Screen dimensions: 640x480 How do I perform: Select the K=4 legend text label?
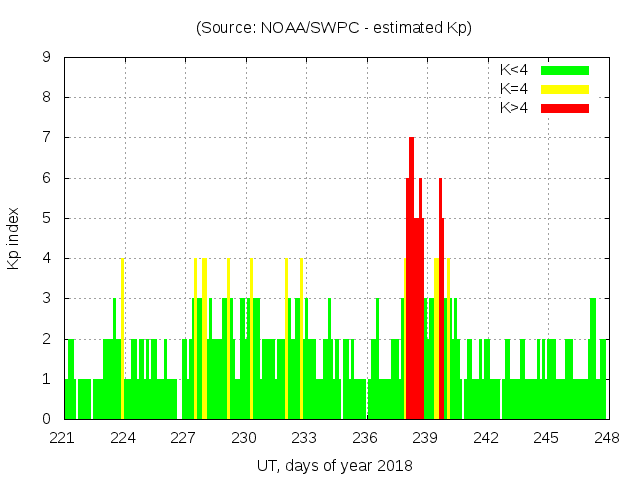[x=515, y=89]
